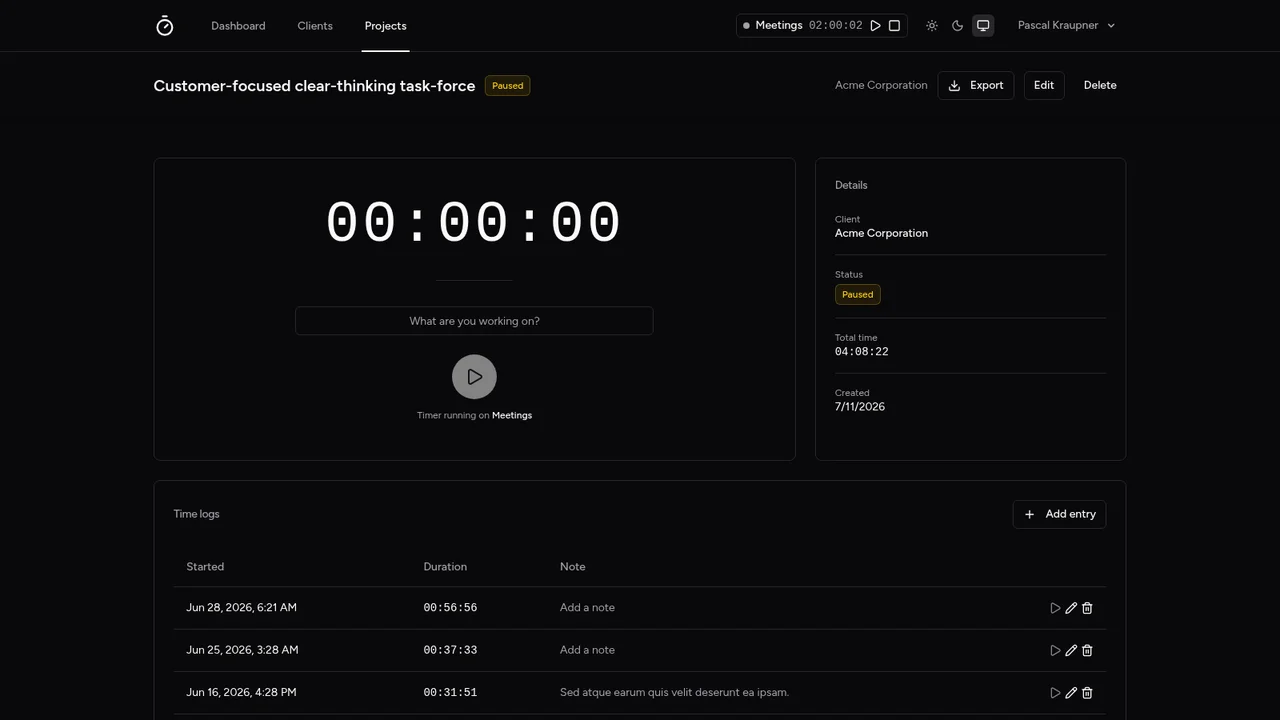Edit the Jun 25 time entry

pos(1071,650)
